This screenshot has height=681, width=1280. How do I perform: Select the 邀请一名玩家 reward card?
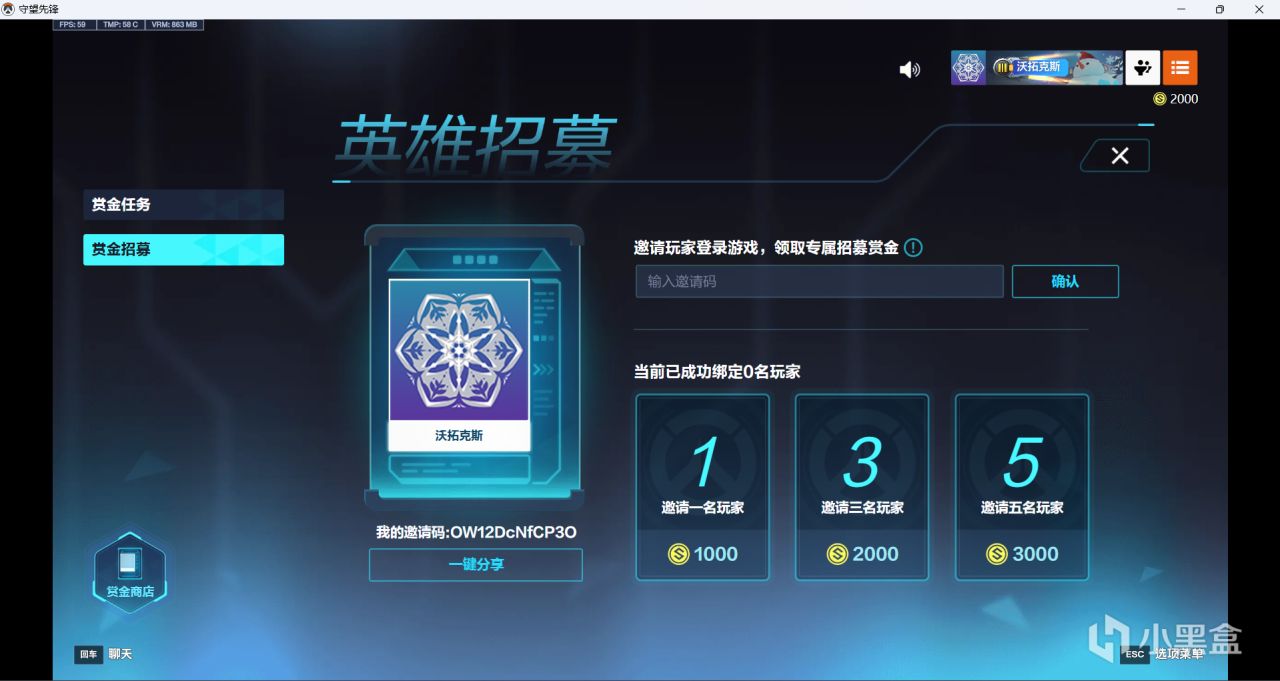click(703, 487)
